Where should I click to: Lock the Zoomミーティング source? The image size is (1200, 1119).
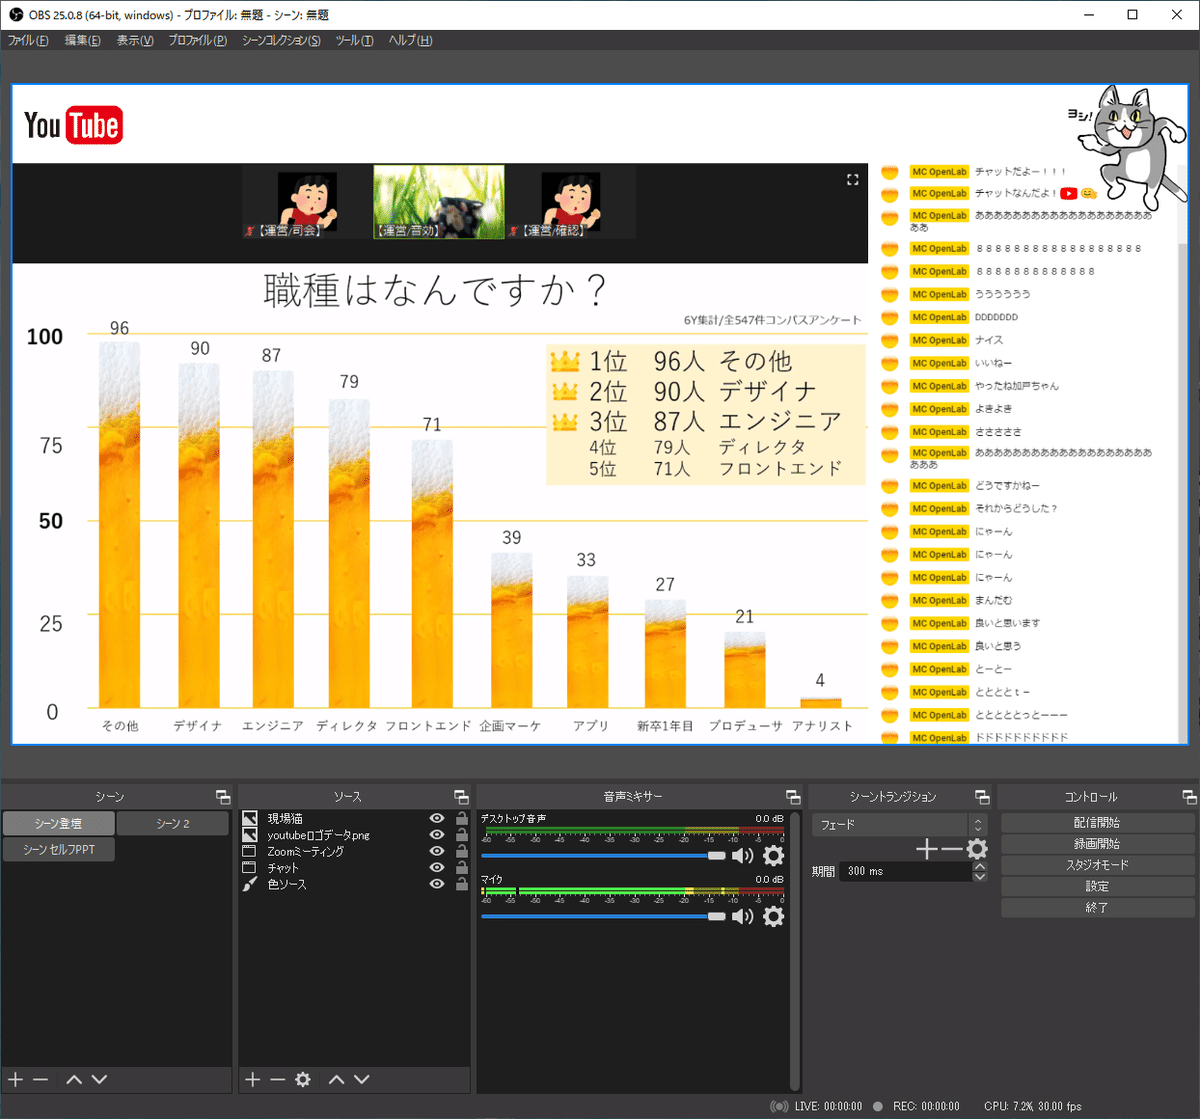[461, 851]
